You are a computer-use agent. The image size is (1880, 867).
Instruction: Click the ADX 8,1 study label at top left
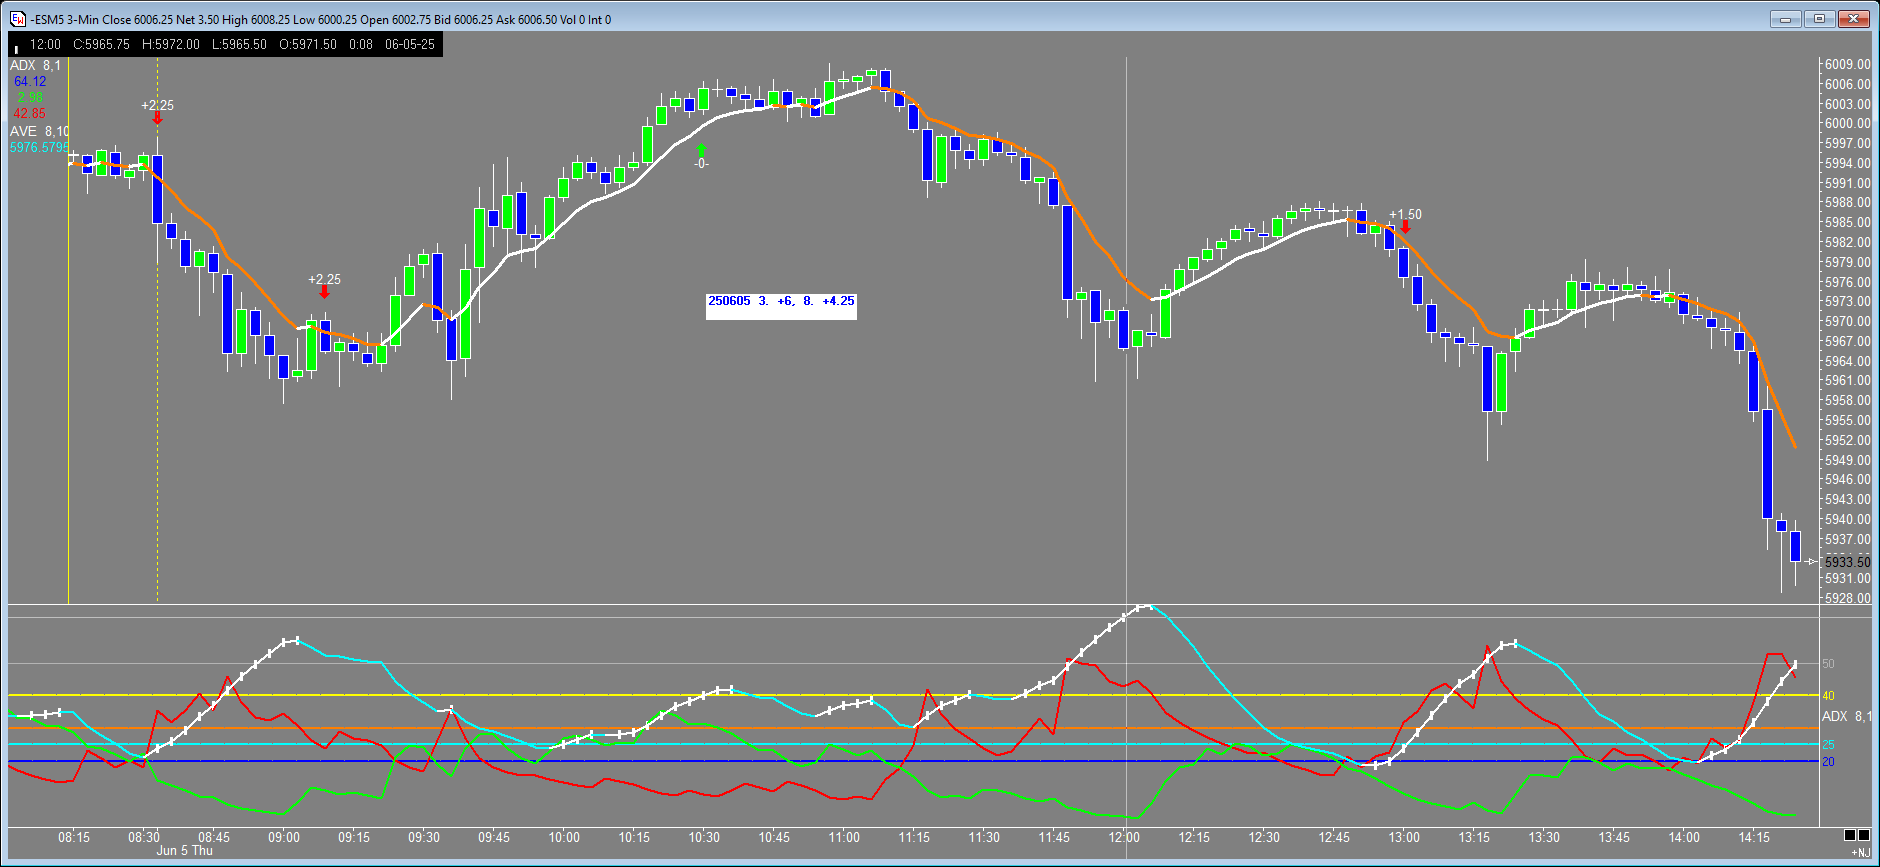35,65
